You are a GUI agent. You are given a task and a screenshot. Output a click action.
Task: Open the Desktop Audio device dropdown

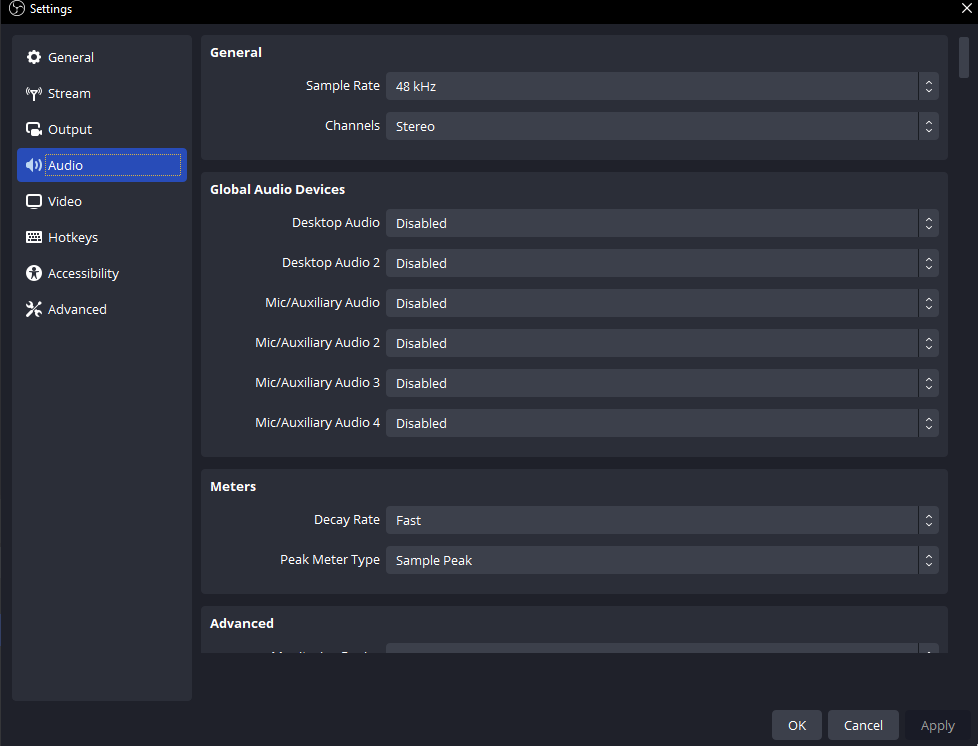[x=662, y=223]
